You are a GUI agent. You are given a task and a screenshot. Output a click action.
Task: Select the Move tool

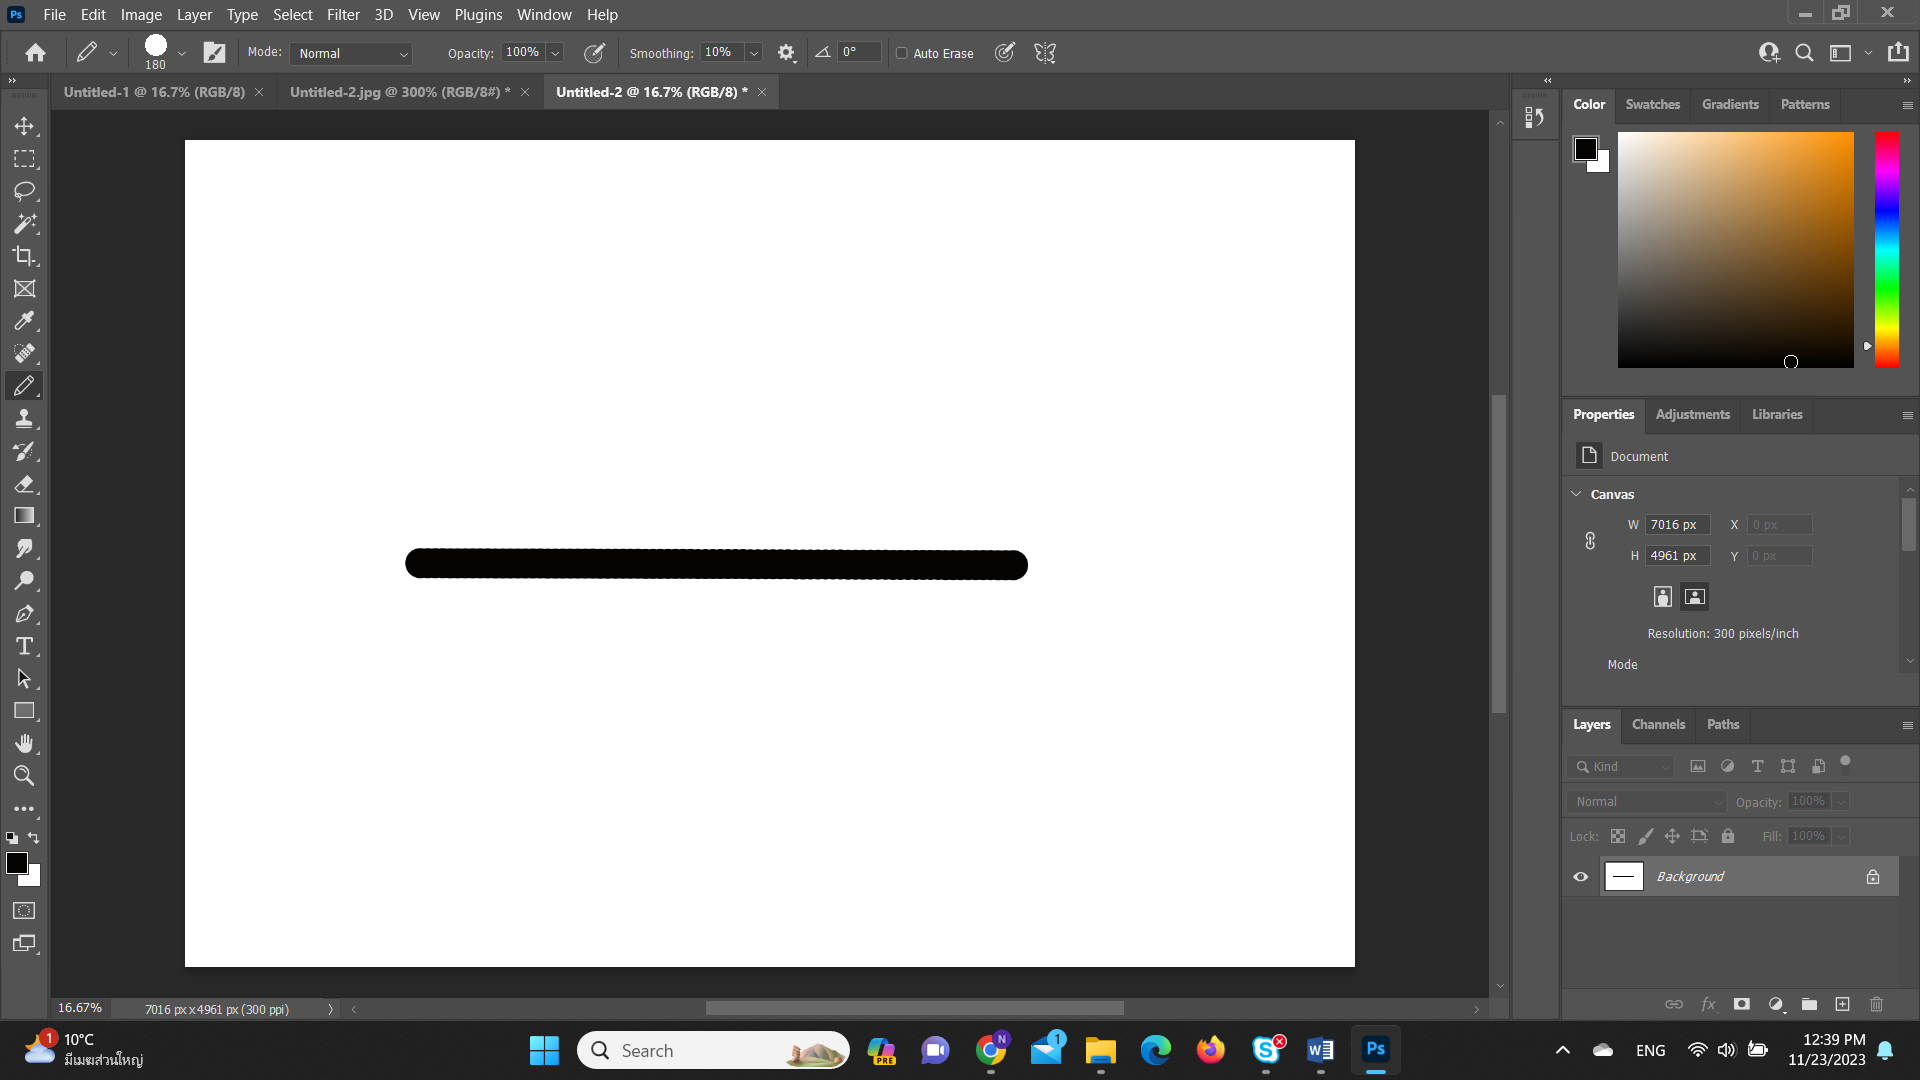click(24, 126)
